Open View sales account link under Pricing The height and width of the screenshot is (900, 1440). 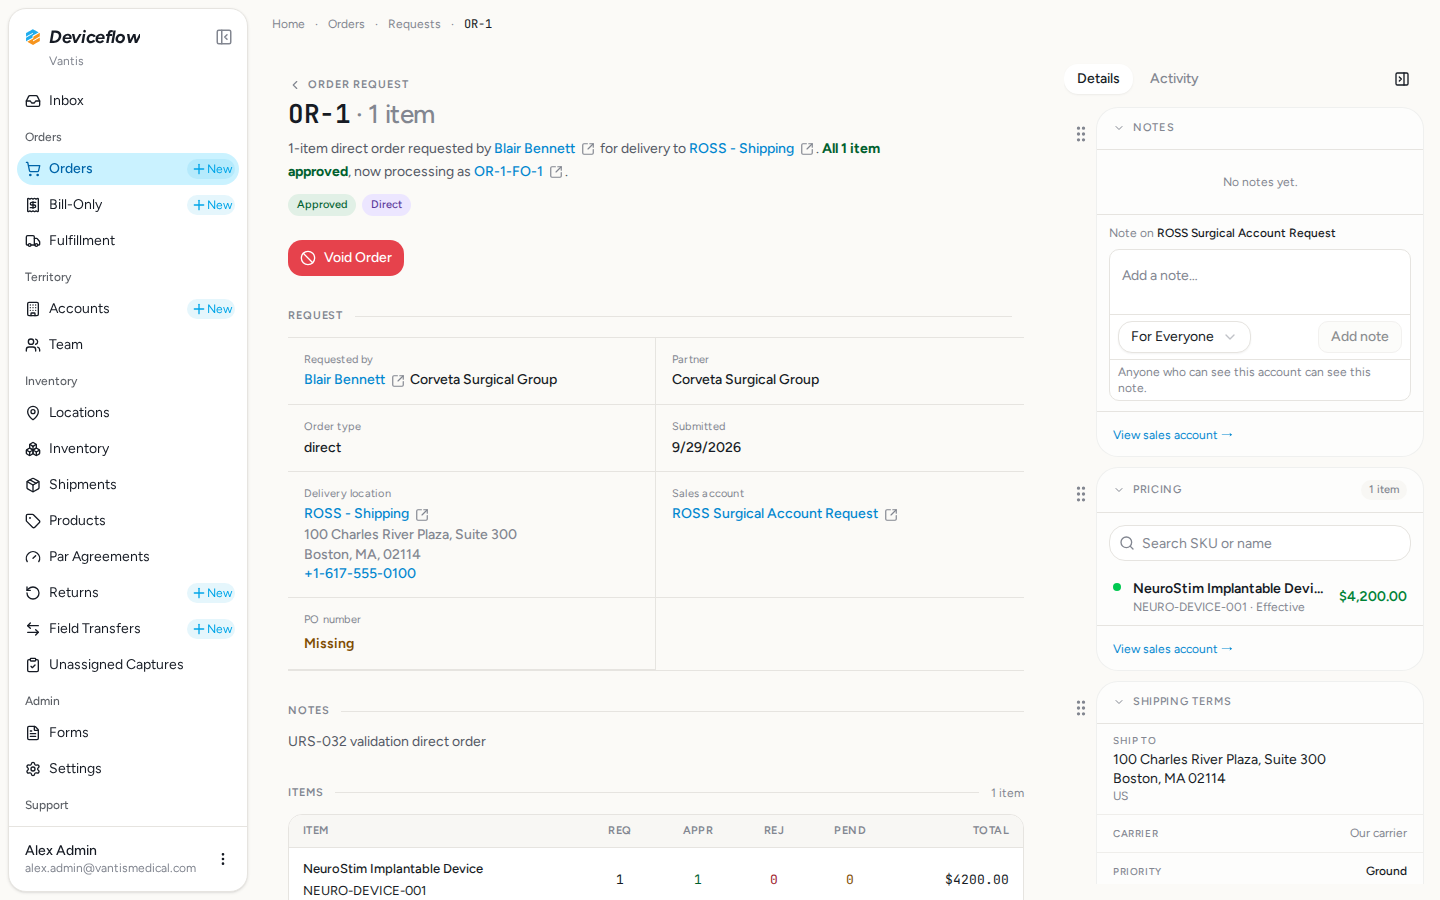pos(1173,650)
